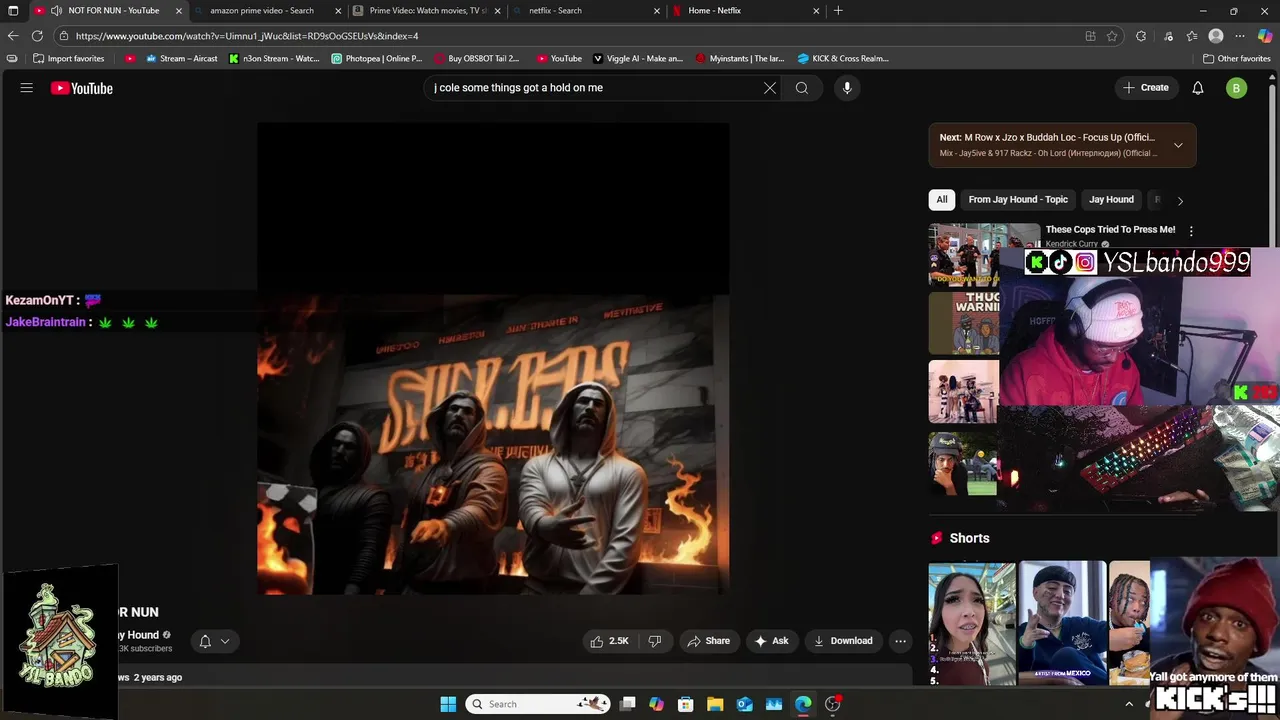Open the green B account avatar

(1237, 88)
